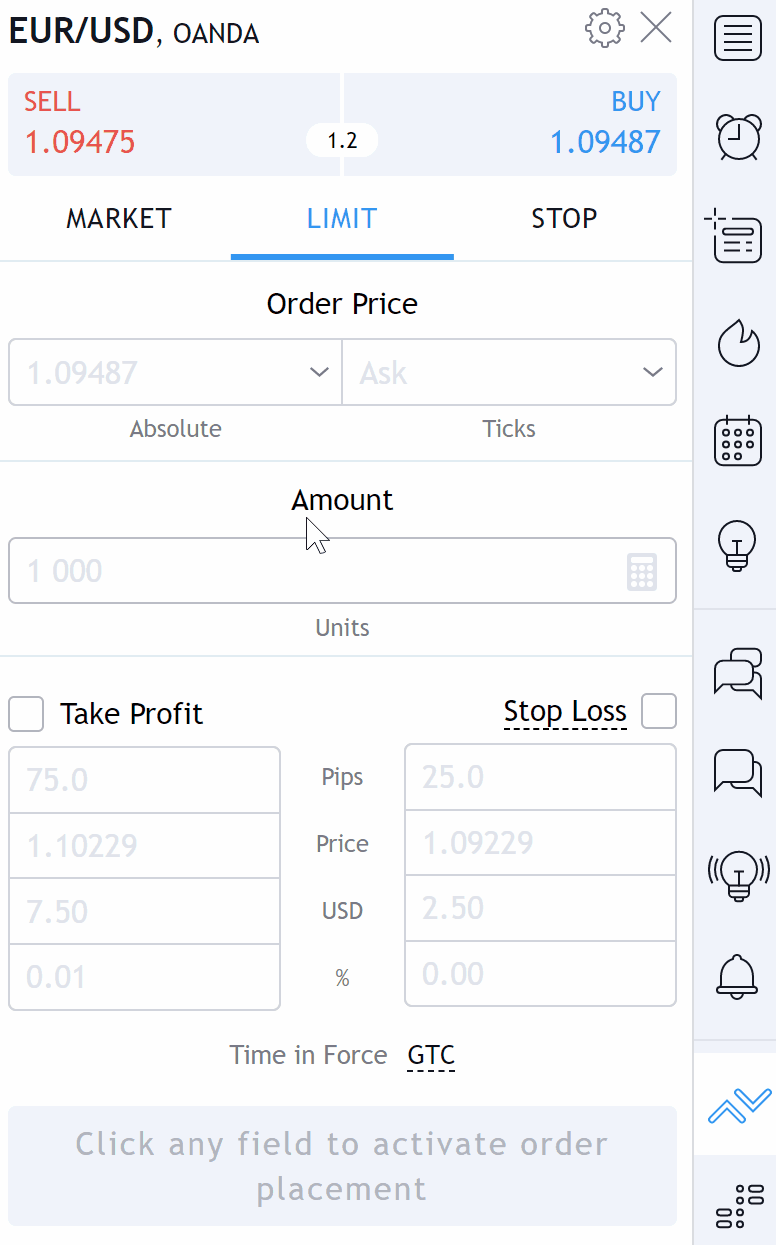Switch to the MARKET order tab
This screenshot has width=776, height=1245.
click(x=119, y=219)
